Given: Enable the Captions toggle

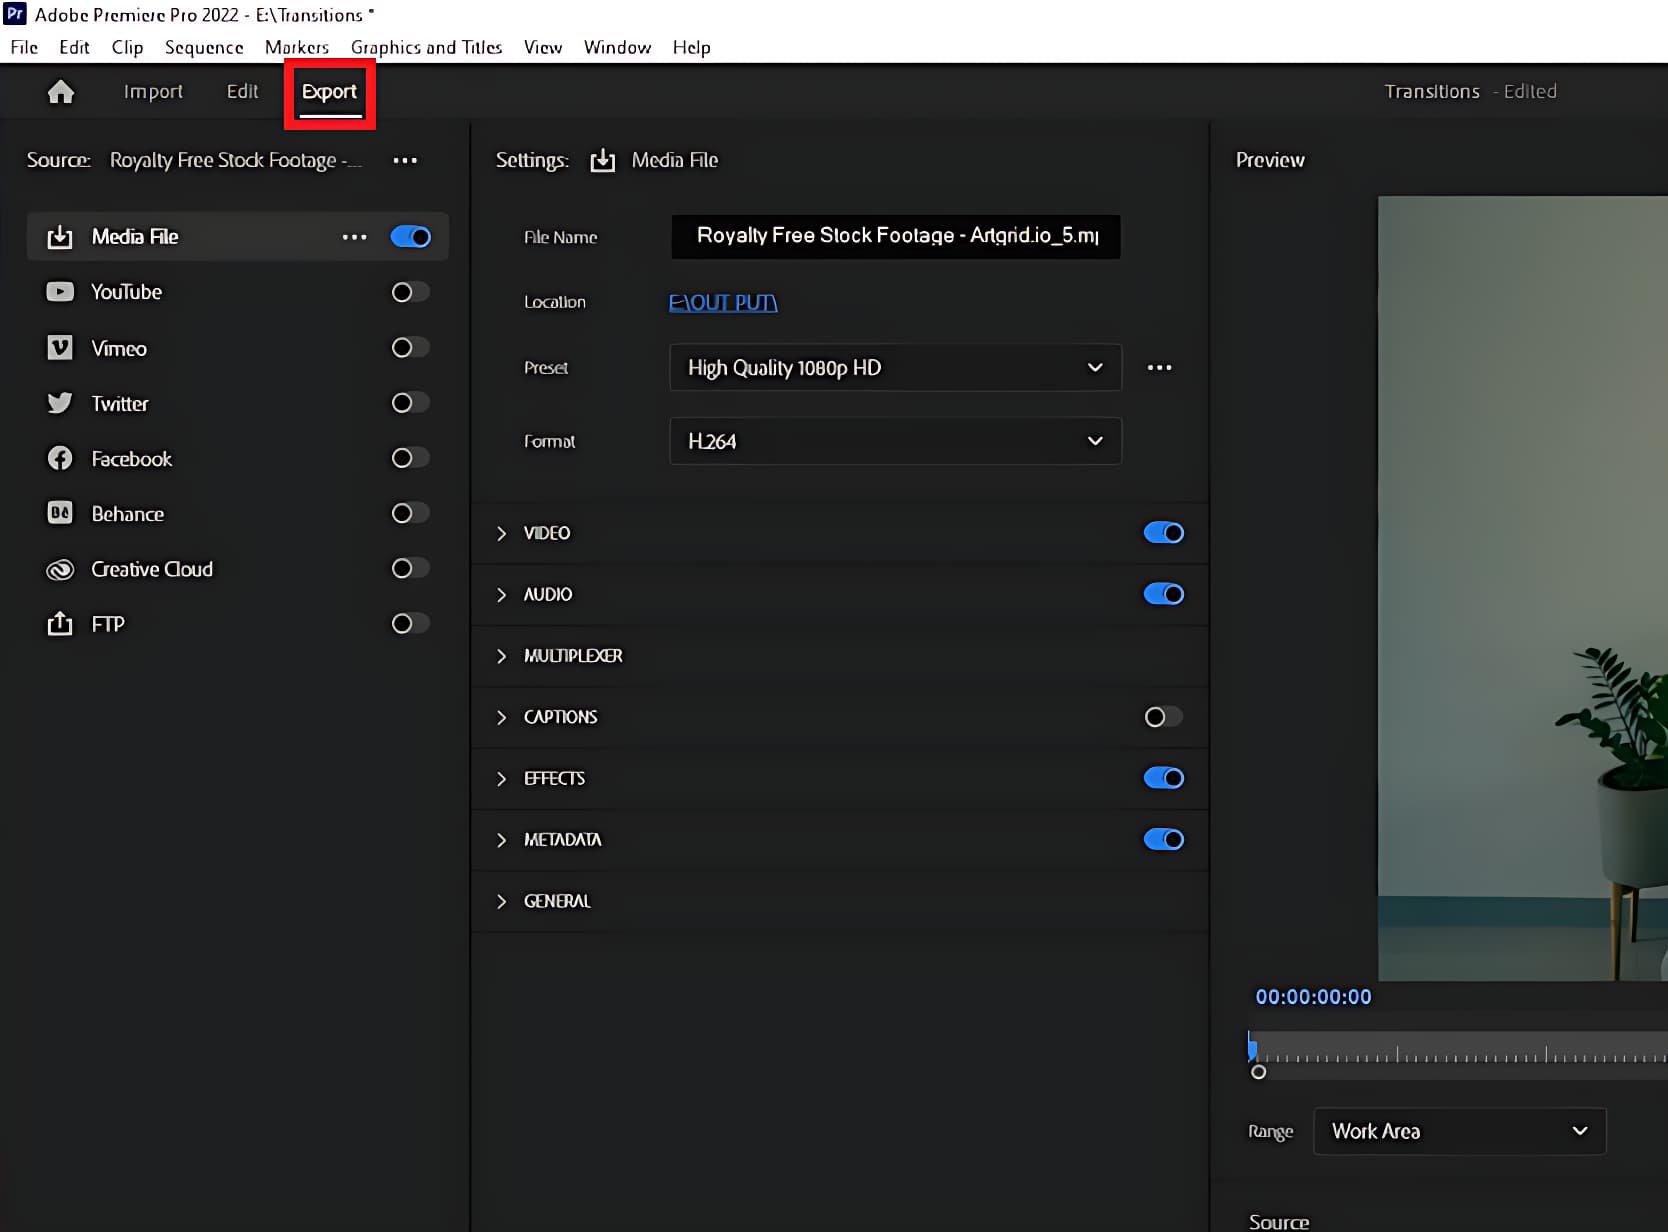Looking at the screenshot, I should tap(1163, 717).
